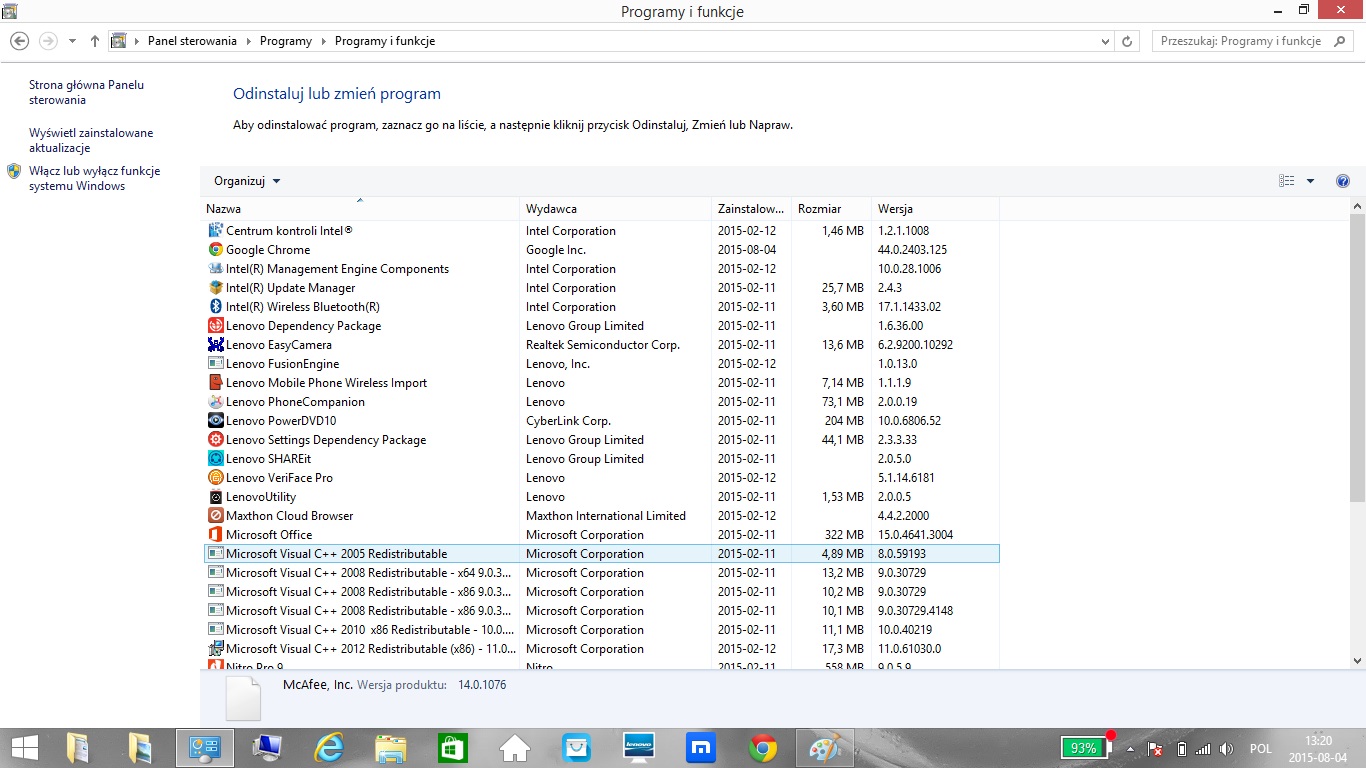
Task: Open the help question mark icon
Action: (x=1343, y=181)
